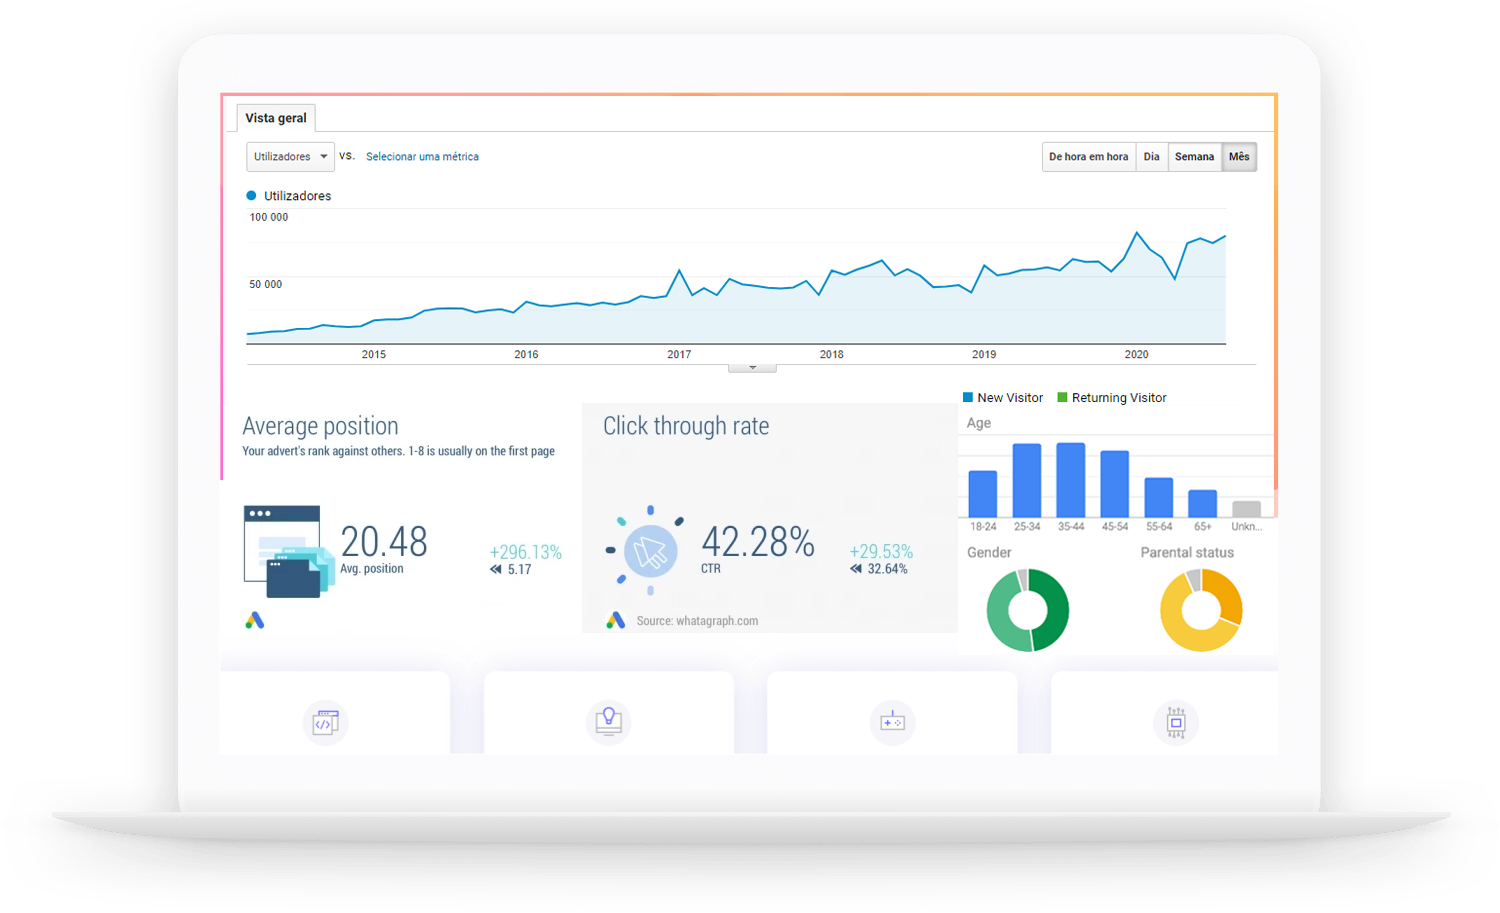Open the Utilizadores metric dropdown
Viewport: 1500px width, 913px height.
click(290, 157)
